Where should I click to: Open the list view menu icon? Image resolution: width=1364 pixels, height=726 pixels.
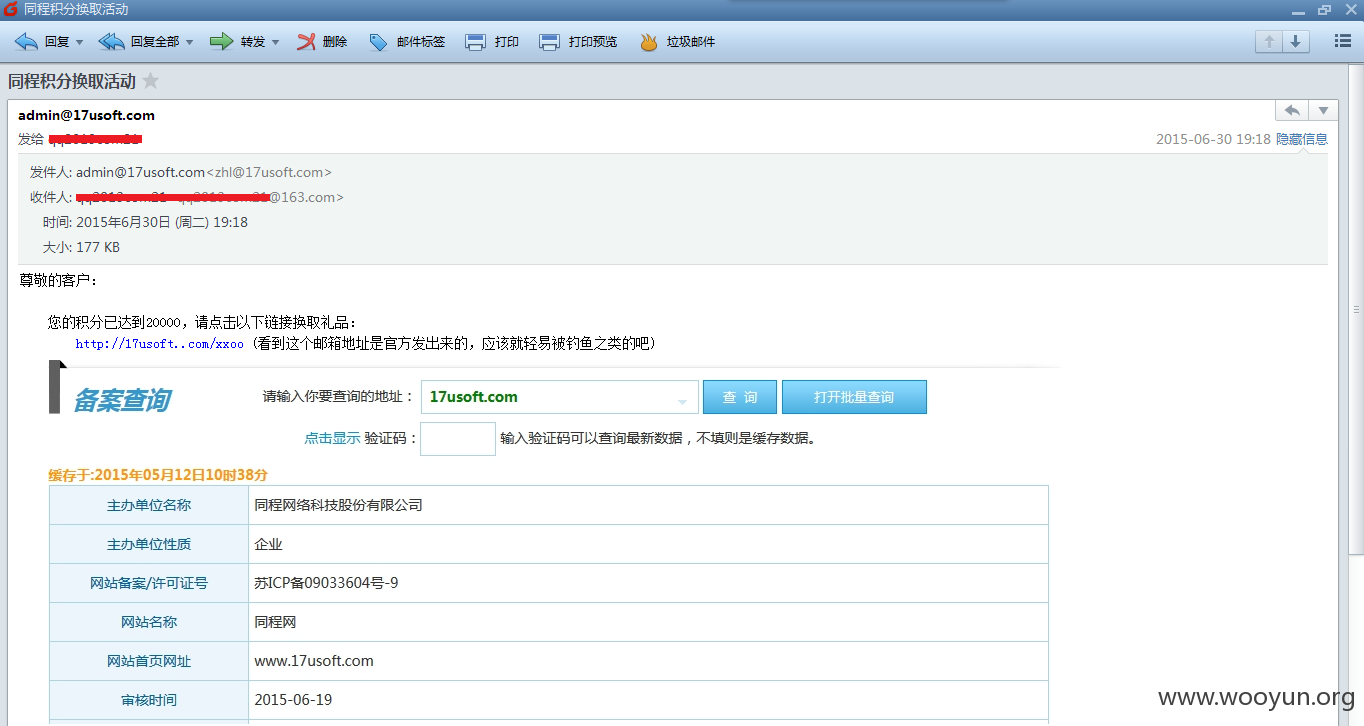1343,41
